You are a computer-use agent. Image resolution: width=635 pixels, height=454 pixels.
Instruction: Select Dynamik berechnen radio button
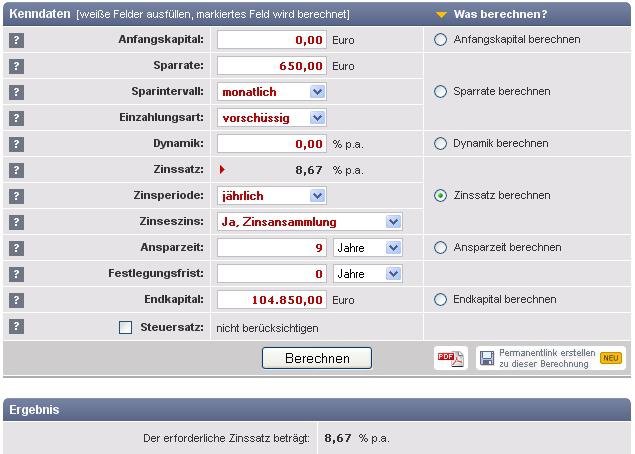(x=440, y=144)
